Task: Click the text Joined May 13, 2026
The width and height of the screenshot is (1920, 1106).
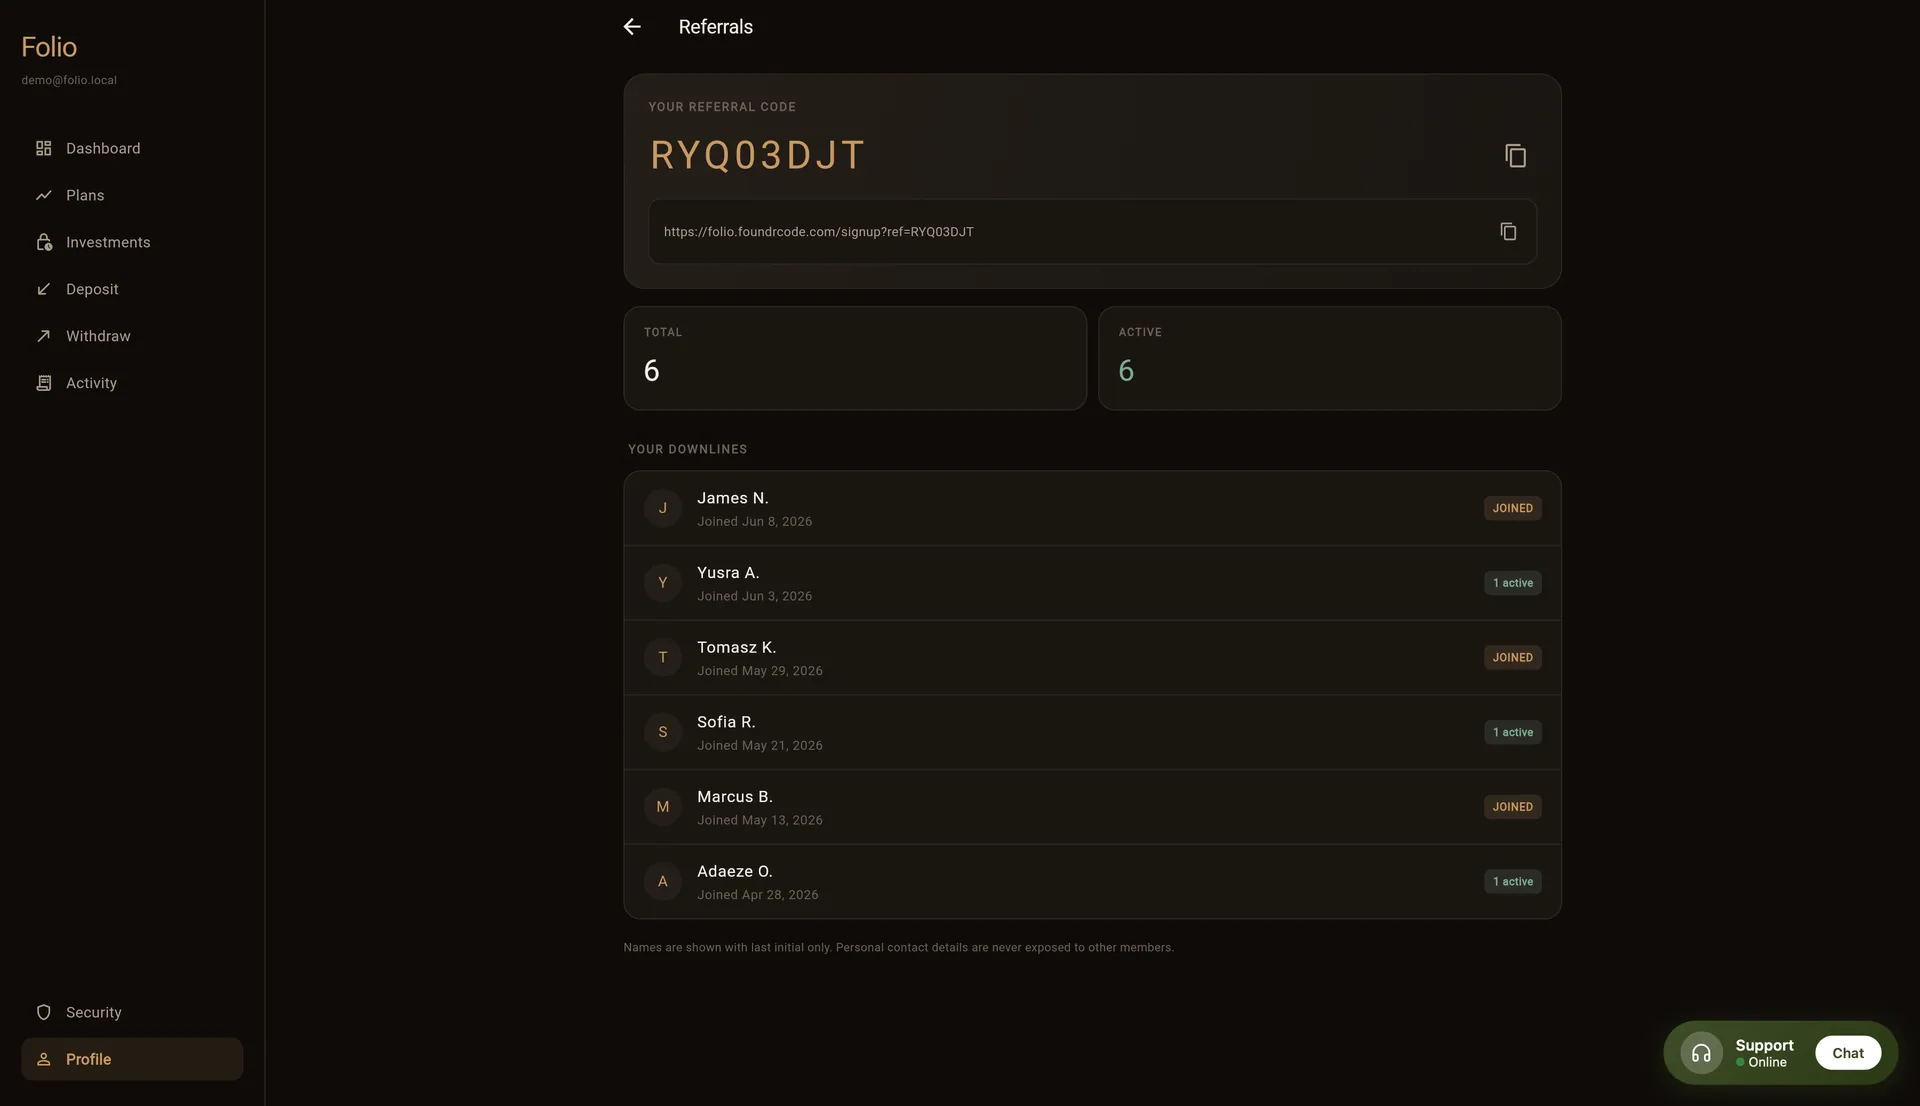Action: [x=760, y=820]
